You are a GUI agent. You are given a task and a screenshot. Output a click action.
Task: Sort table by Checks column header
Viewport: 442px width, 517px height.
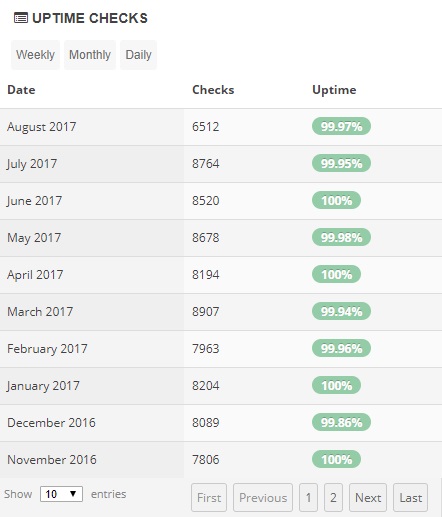213,90
